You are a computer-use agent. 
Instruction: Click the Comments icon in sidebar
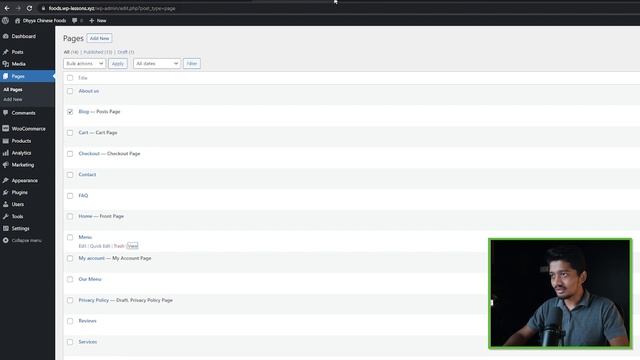click(6, 113)
